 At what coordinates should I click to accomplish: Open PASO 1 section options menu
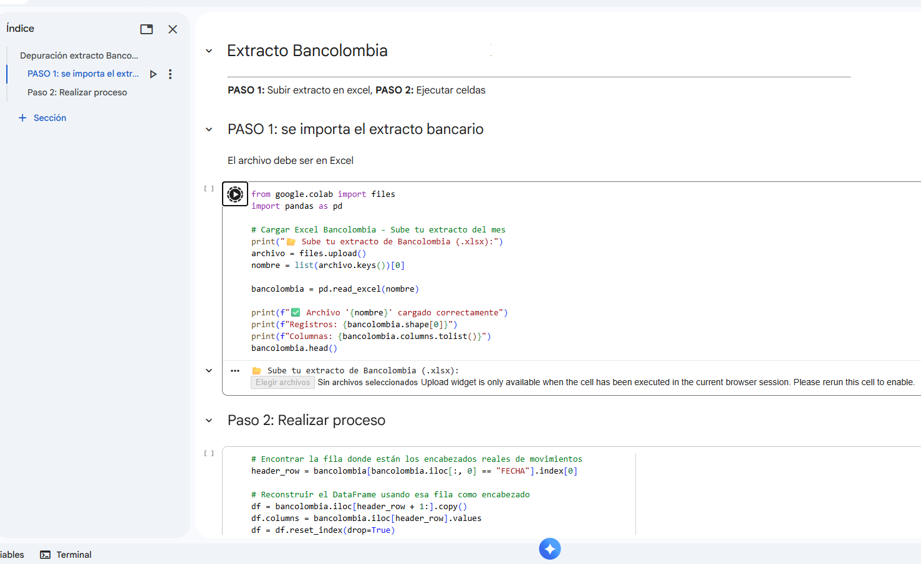coord(170,74)
